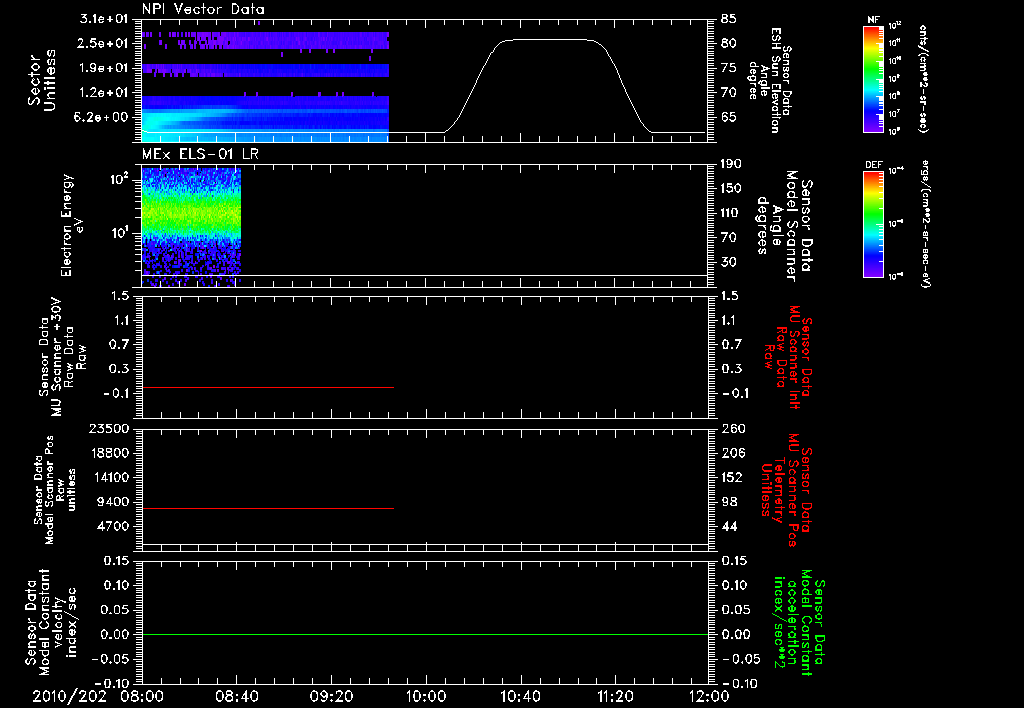Click the 'Electron Energy eV' axis label
Viewport: 1024px width, 708px height.
tap(72, 225)
